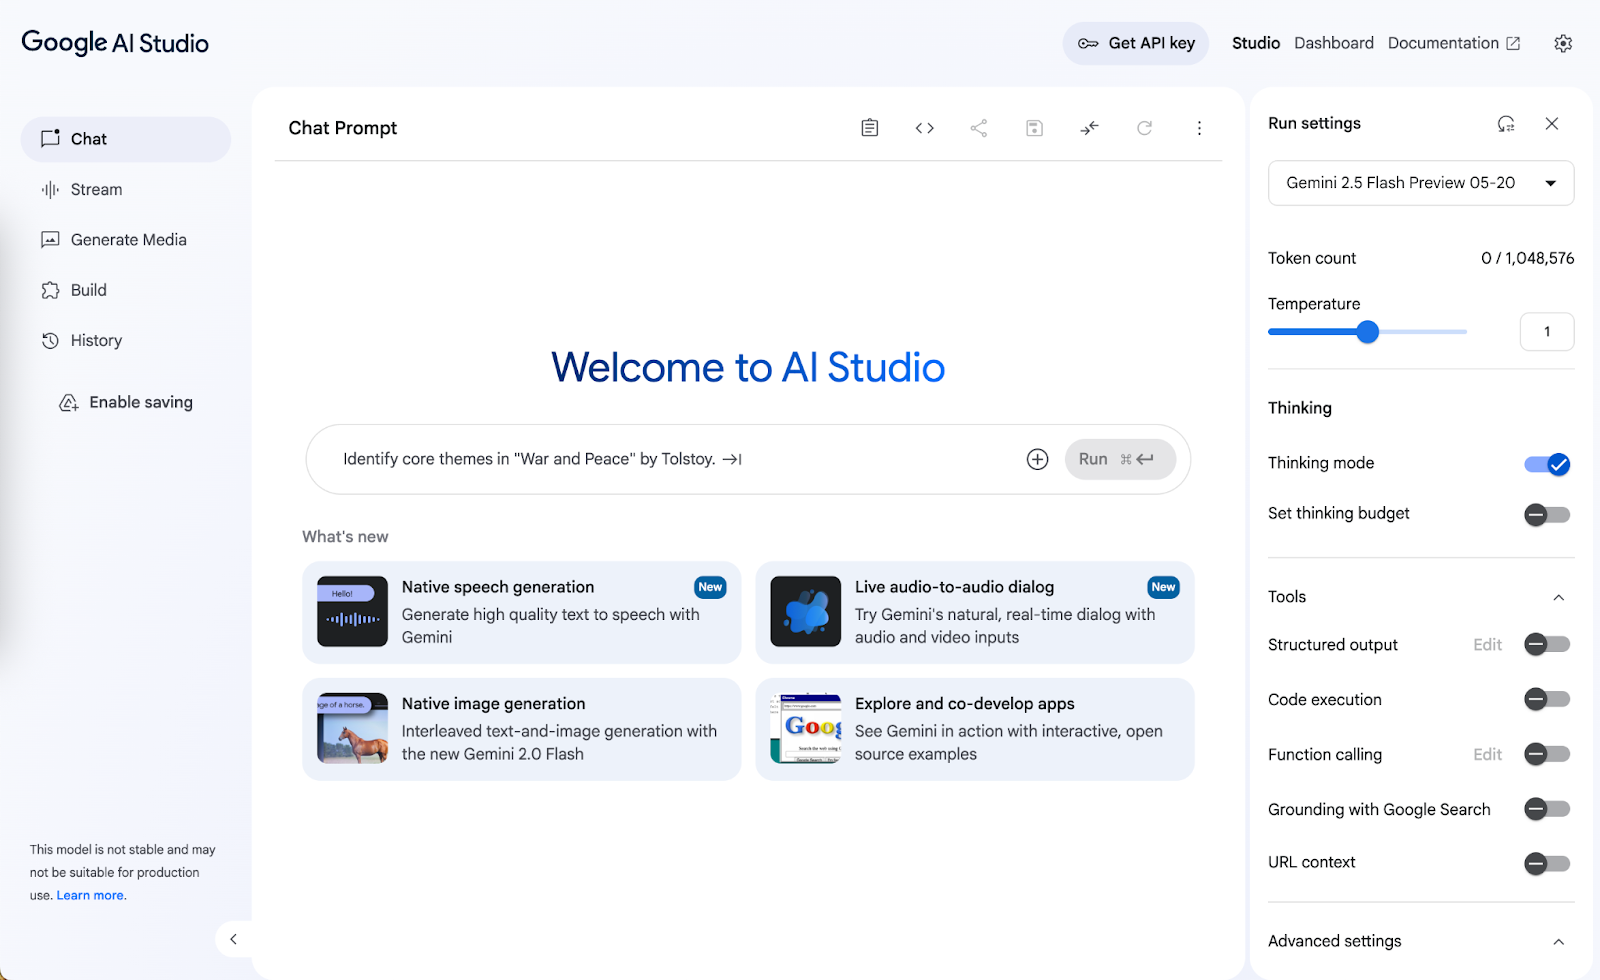This screenshot has width=1600, height=980.
Task: Click the Explore apps Google thumbnail
Action: 806,728
